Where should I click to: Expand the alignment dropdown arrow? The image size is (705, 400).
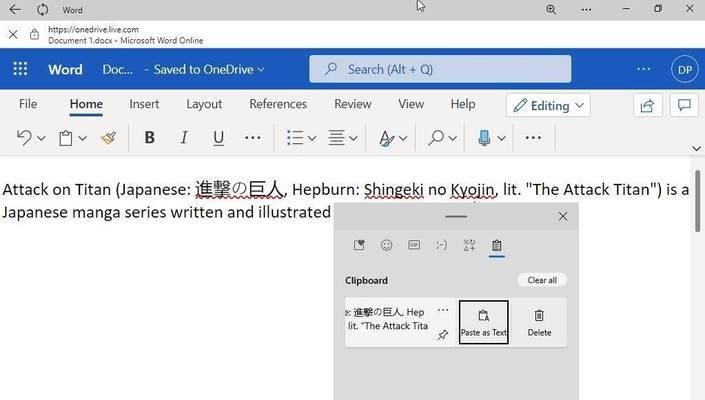point(353,138)
